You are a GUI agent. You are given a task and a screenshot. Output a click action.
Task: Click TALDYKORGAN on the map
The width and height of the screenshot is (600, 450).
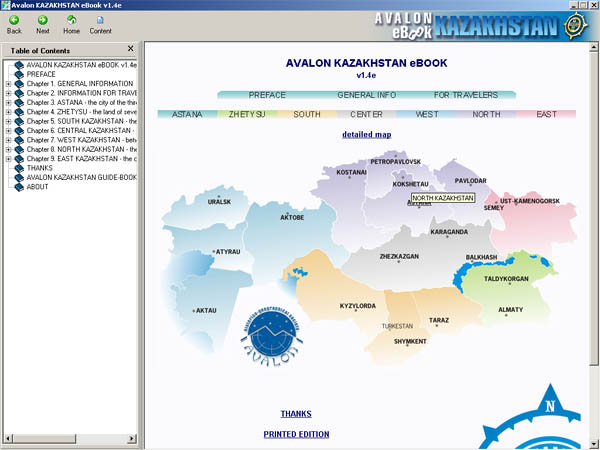(506, 279)
